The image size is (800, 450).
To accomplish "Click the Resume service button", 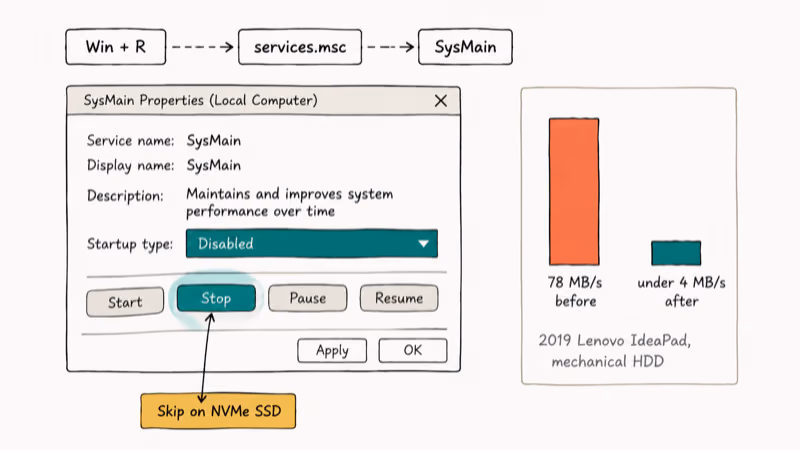I will [399, 298].
